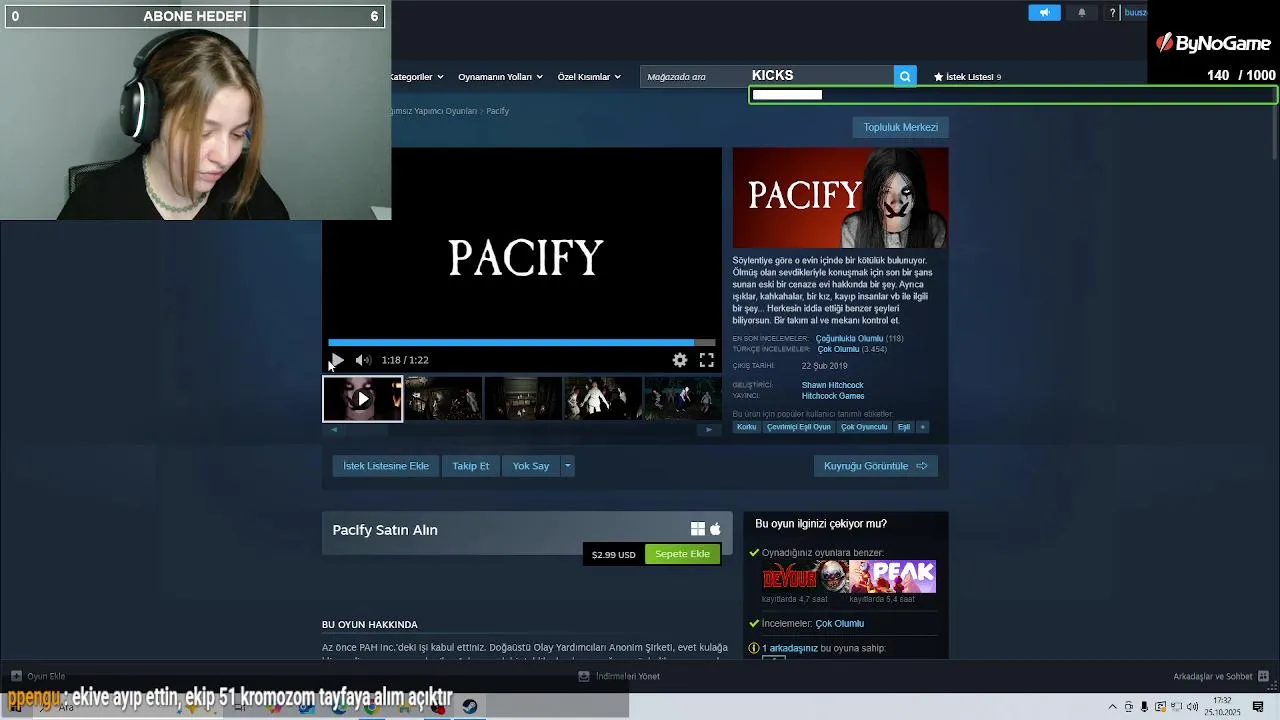Screen dimensions: 1280x720
Task: Open publisher Hitchcock Games link
Action: [x=833, y=396]
